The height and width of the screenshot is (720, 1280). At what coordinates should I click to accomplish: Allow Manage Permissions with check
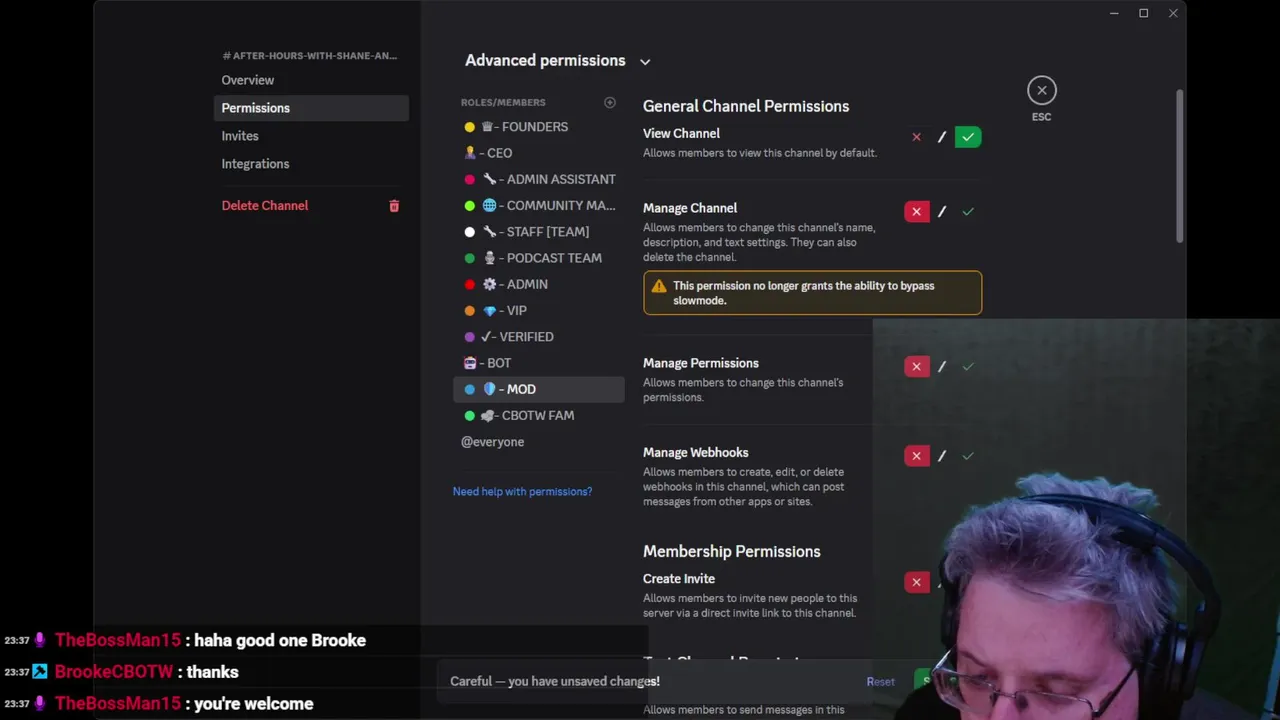pyautogui.click(x=968, y=366)
